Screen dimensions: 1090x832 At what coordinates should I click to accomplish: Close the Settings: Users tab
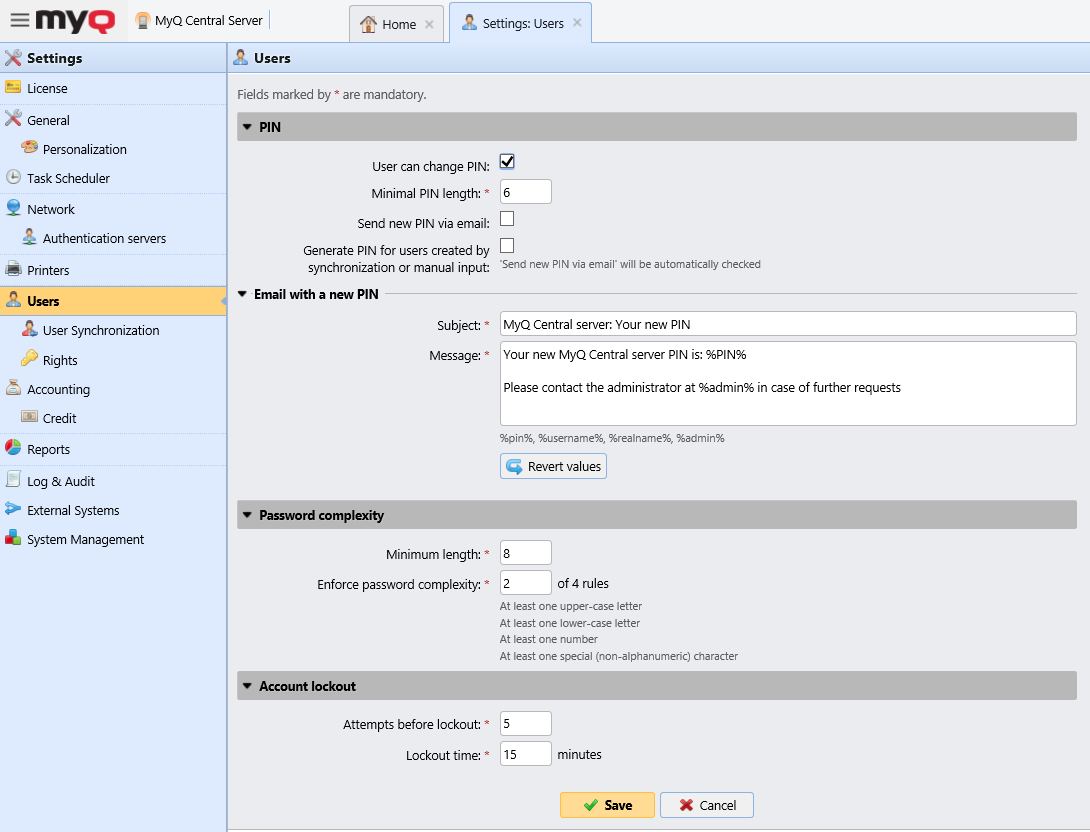click(577, 23)
